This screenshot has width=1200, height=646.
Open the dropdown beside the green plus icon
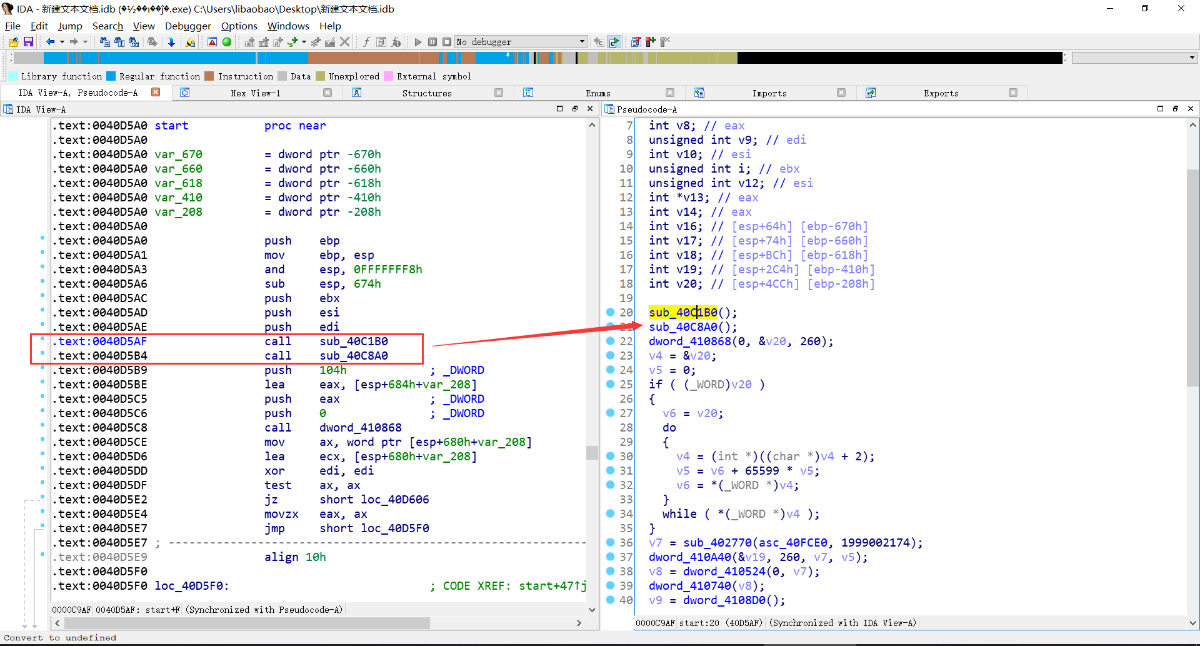point(303,42)
